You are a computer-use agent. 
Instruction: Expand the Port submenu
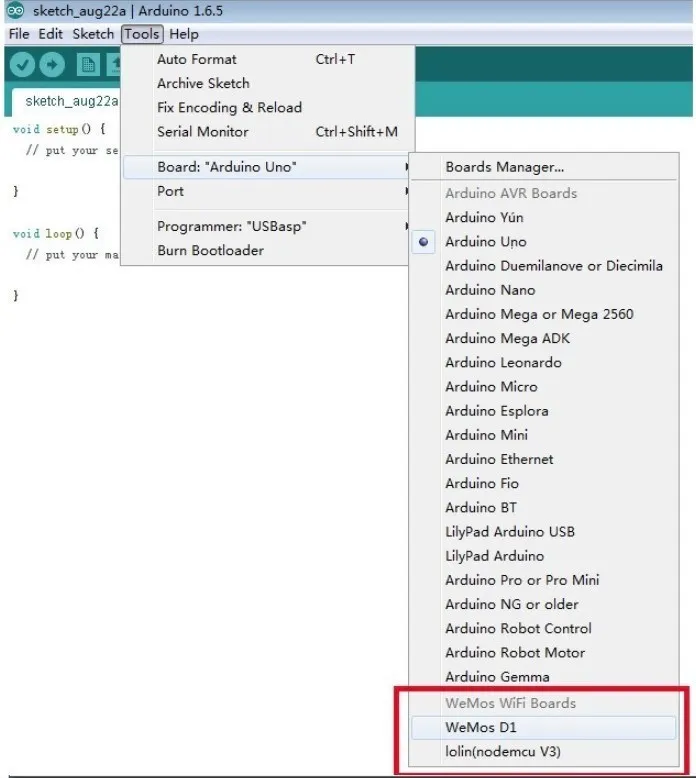266,191
